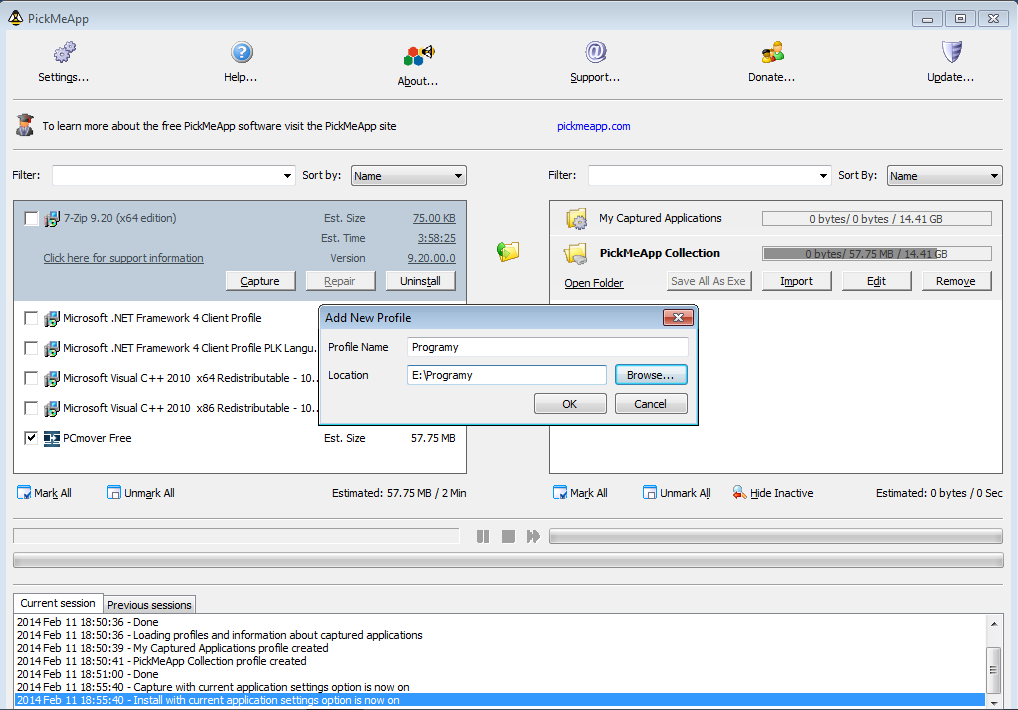The height and width of the screenshot is (710, 1018).
Task: Pause the current operation
Action: click(483, 536)
